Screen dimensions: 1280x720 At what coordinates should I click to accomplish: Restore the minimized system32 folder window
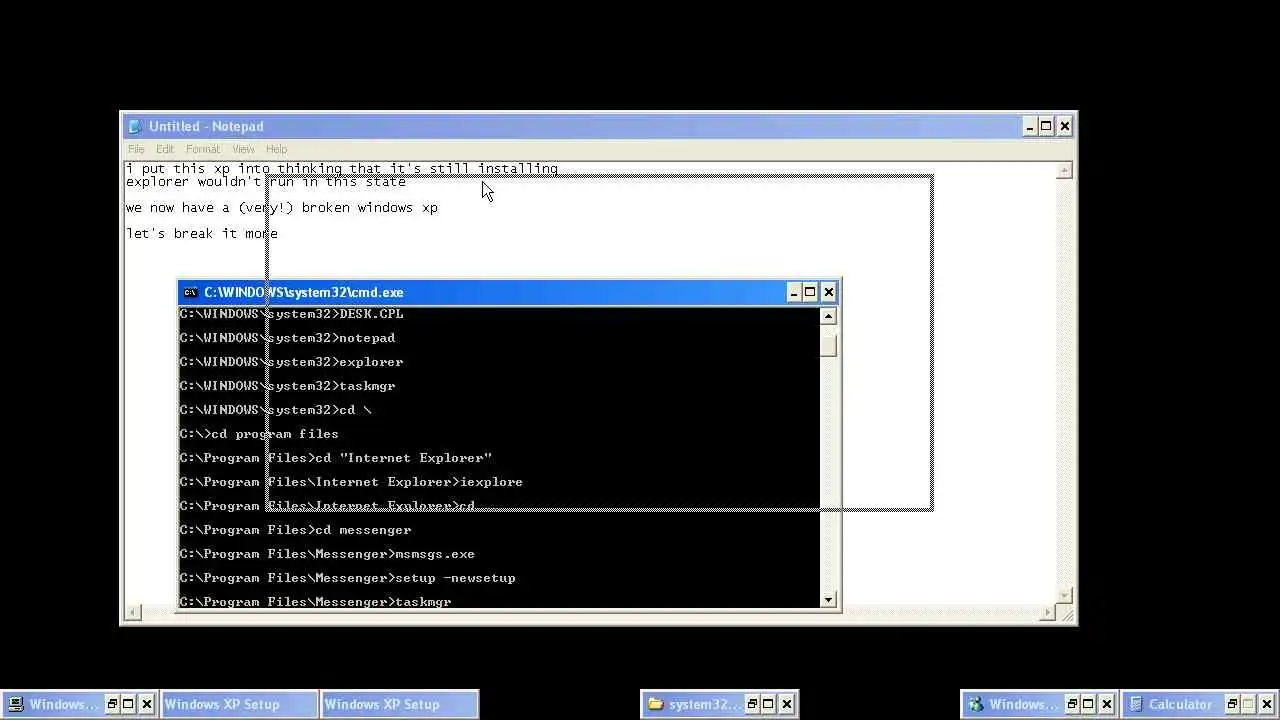pos(753,704)
